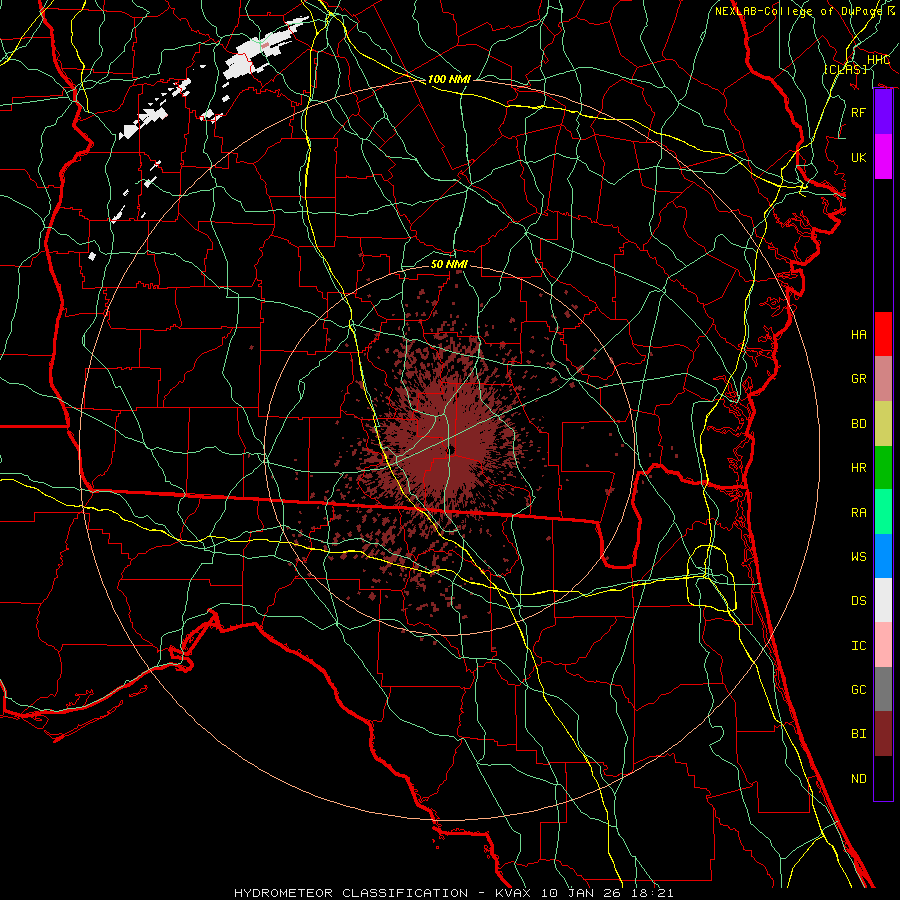Click the BI brown legend swatch
Screen dimensions: 900x900
coord(883,734)
